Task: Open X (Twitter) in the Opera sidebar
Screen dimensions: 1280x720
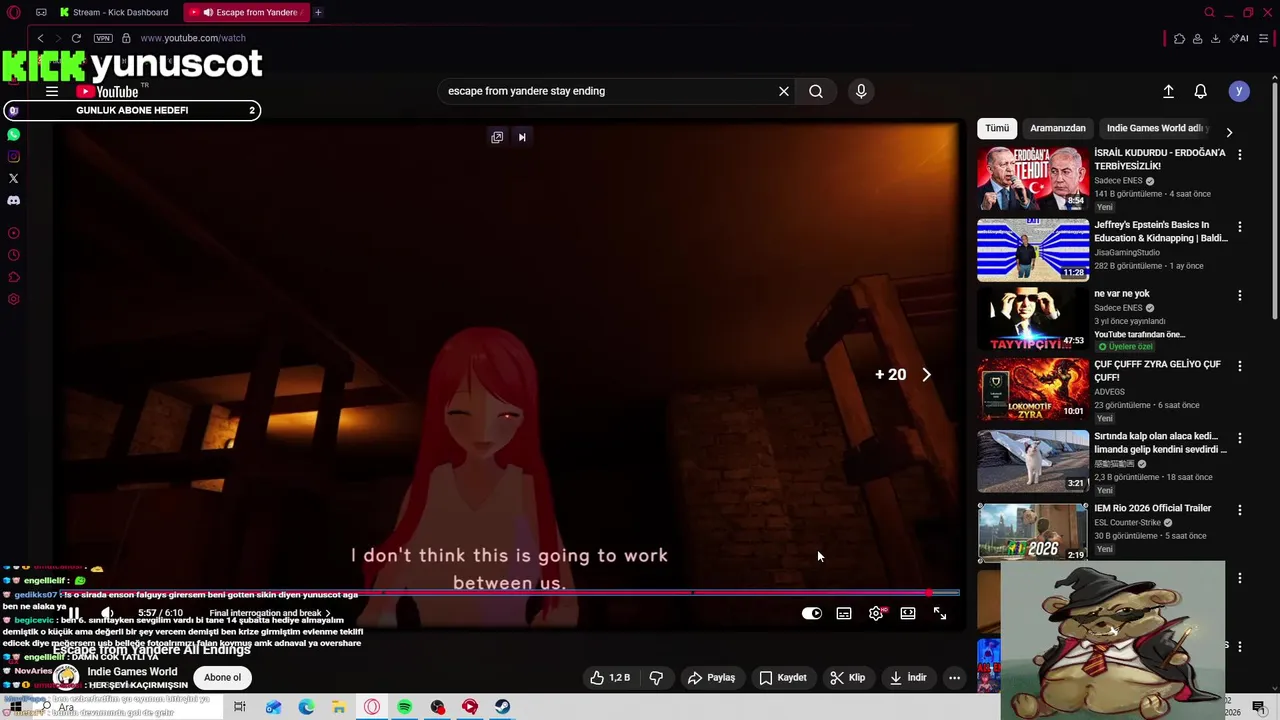Action: 13,178
